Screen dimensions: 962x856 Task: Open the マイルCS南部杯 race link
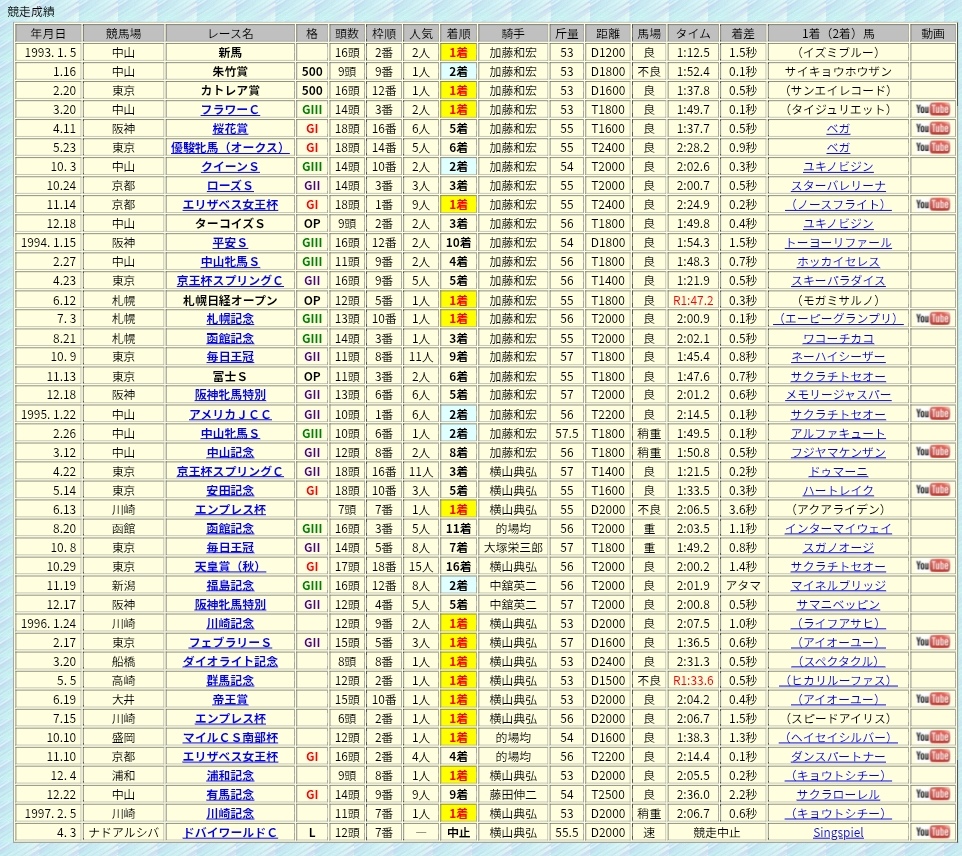coord(230,738)
